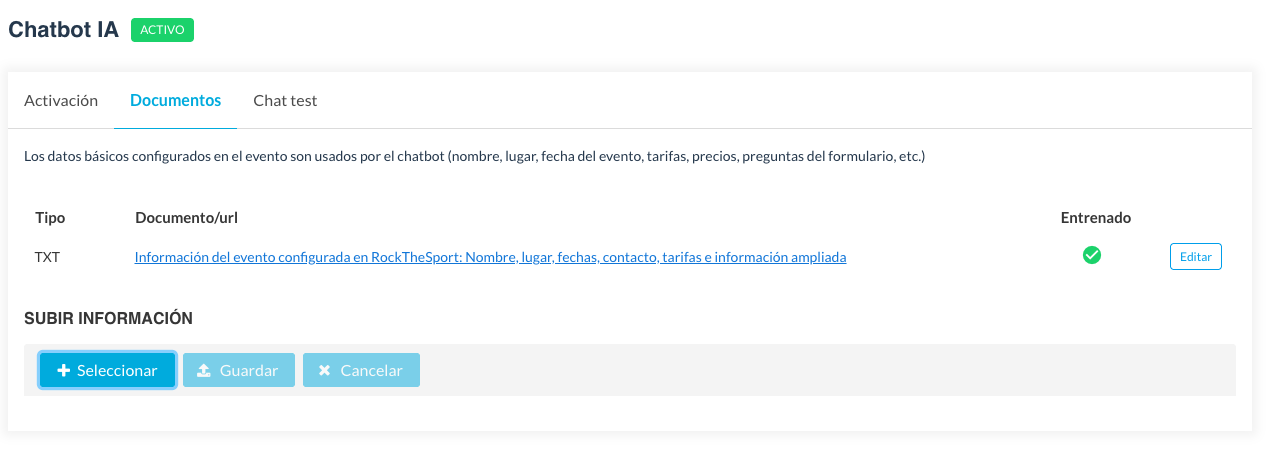Click the green ACTIVO status badge

[x=162, y=30]
